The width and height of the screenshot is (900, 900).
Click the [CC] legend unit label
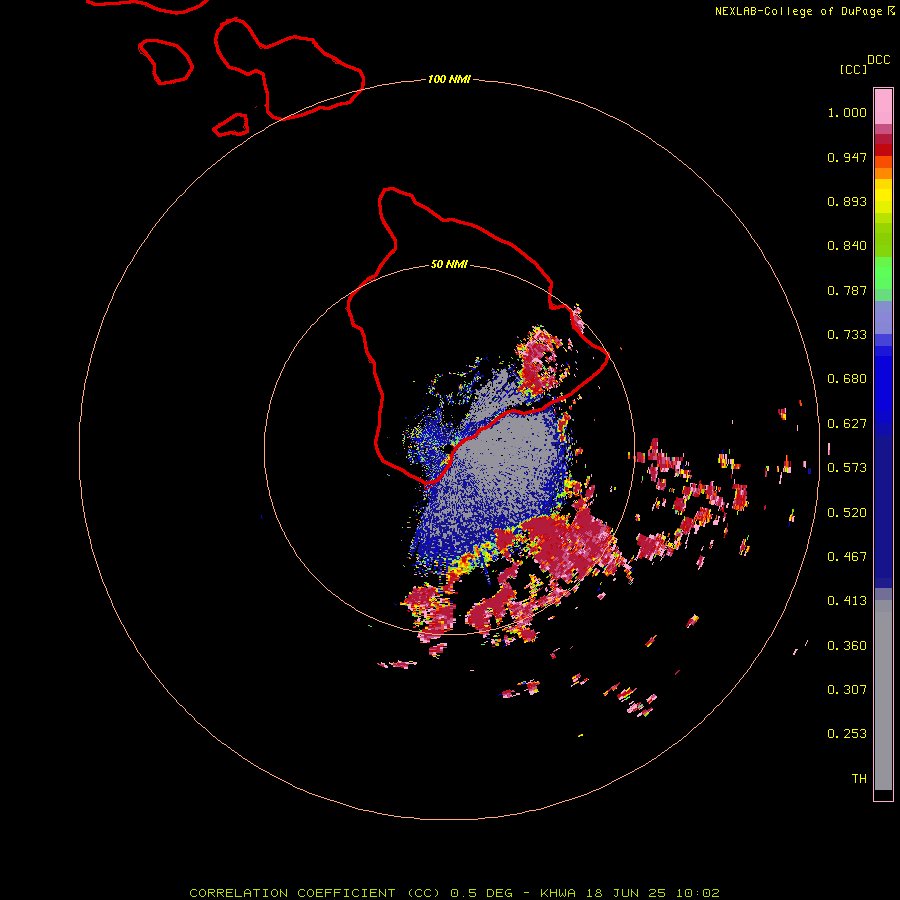coord(853,69)
